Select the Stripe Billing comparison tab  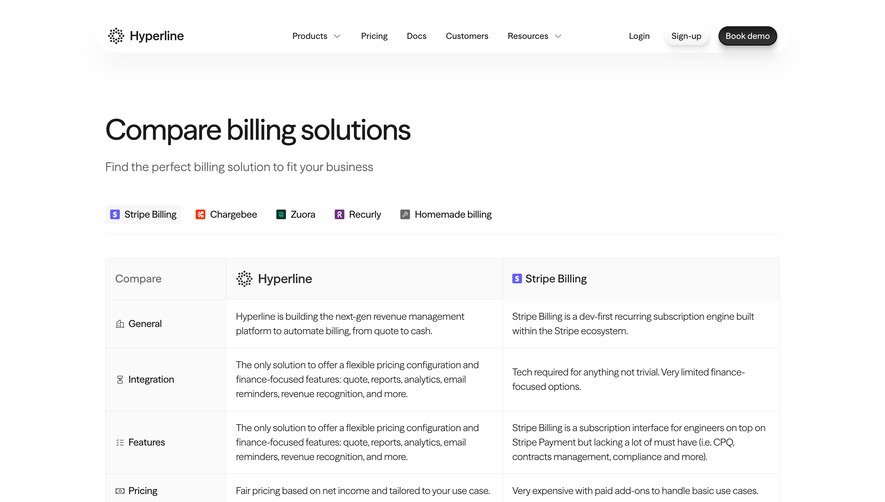[143, 214]
